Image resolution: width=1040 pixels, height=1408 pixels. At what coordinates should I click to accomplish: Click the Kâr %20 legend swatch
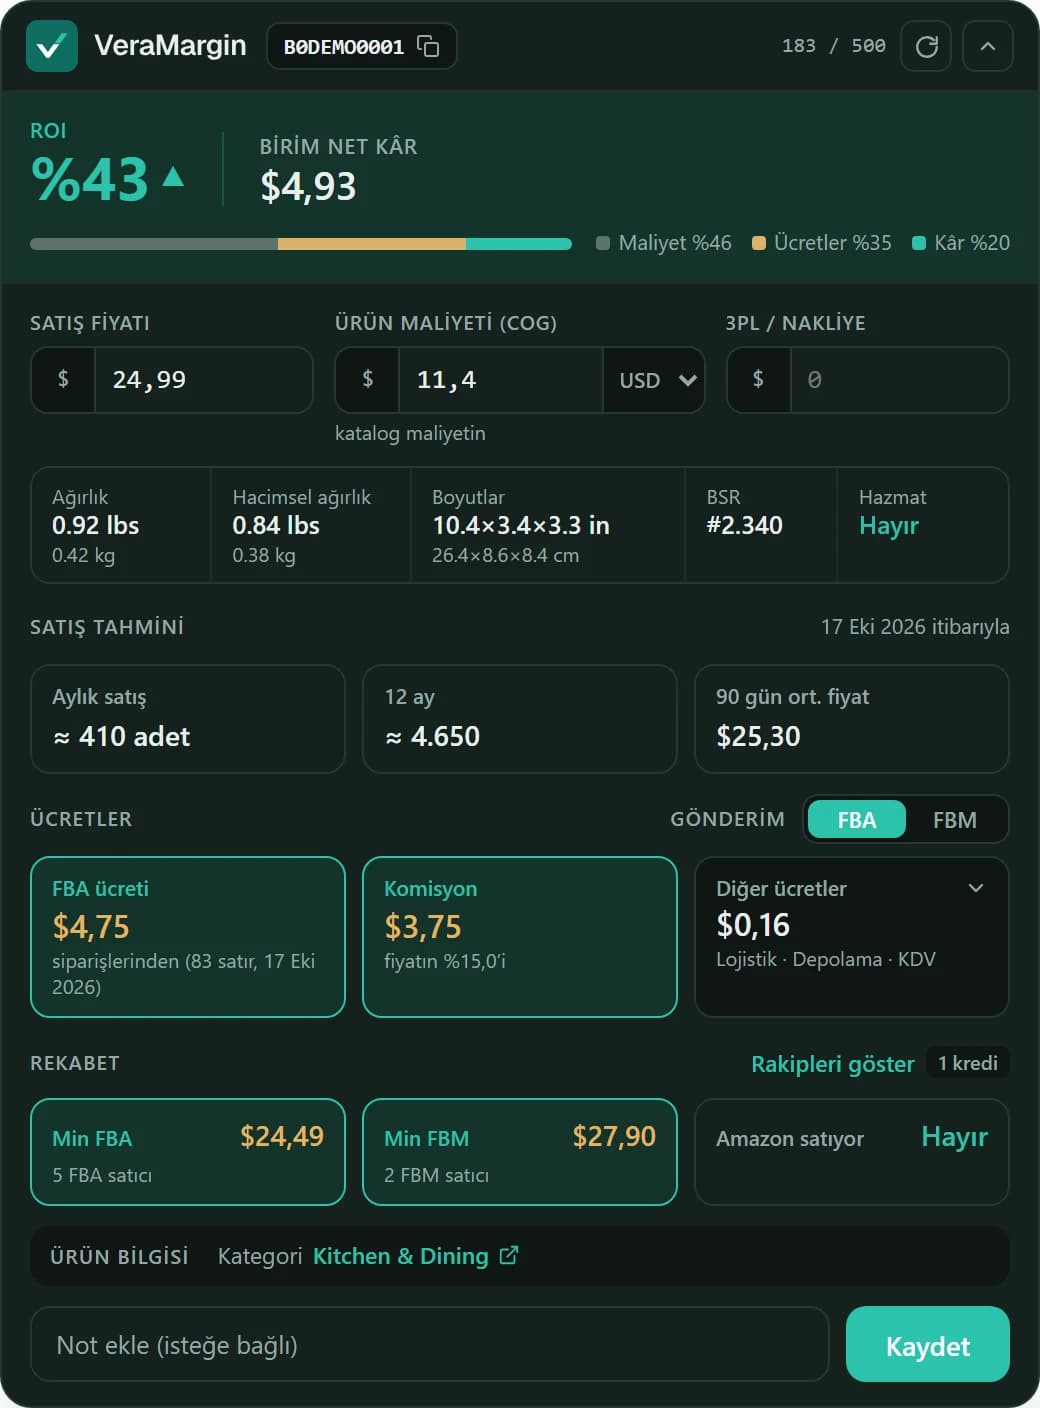point(919,243)
